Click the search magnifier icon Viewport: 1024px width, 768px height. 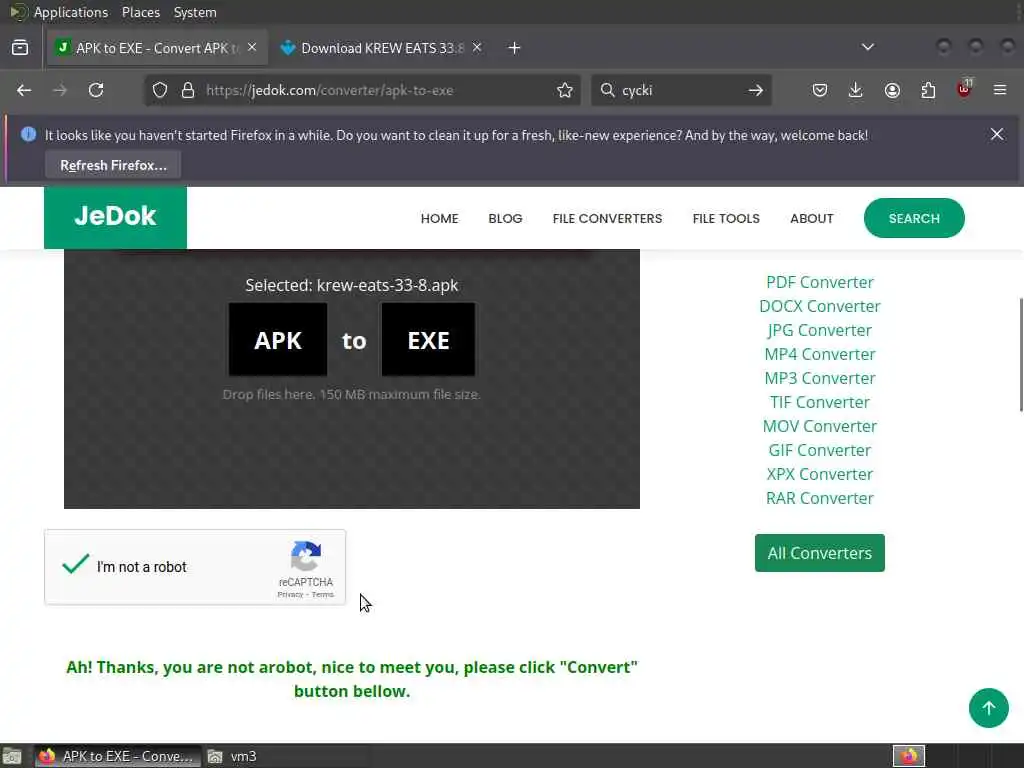pos(607,90)
